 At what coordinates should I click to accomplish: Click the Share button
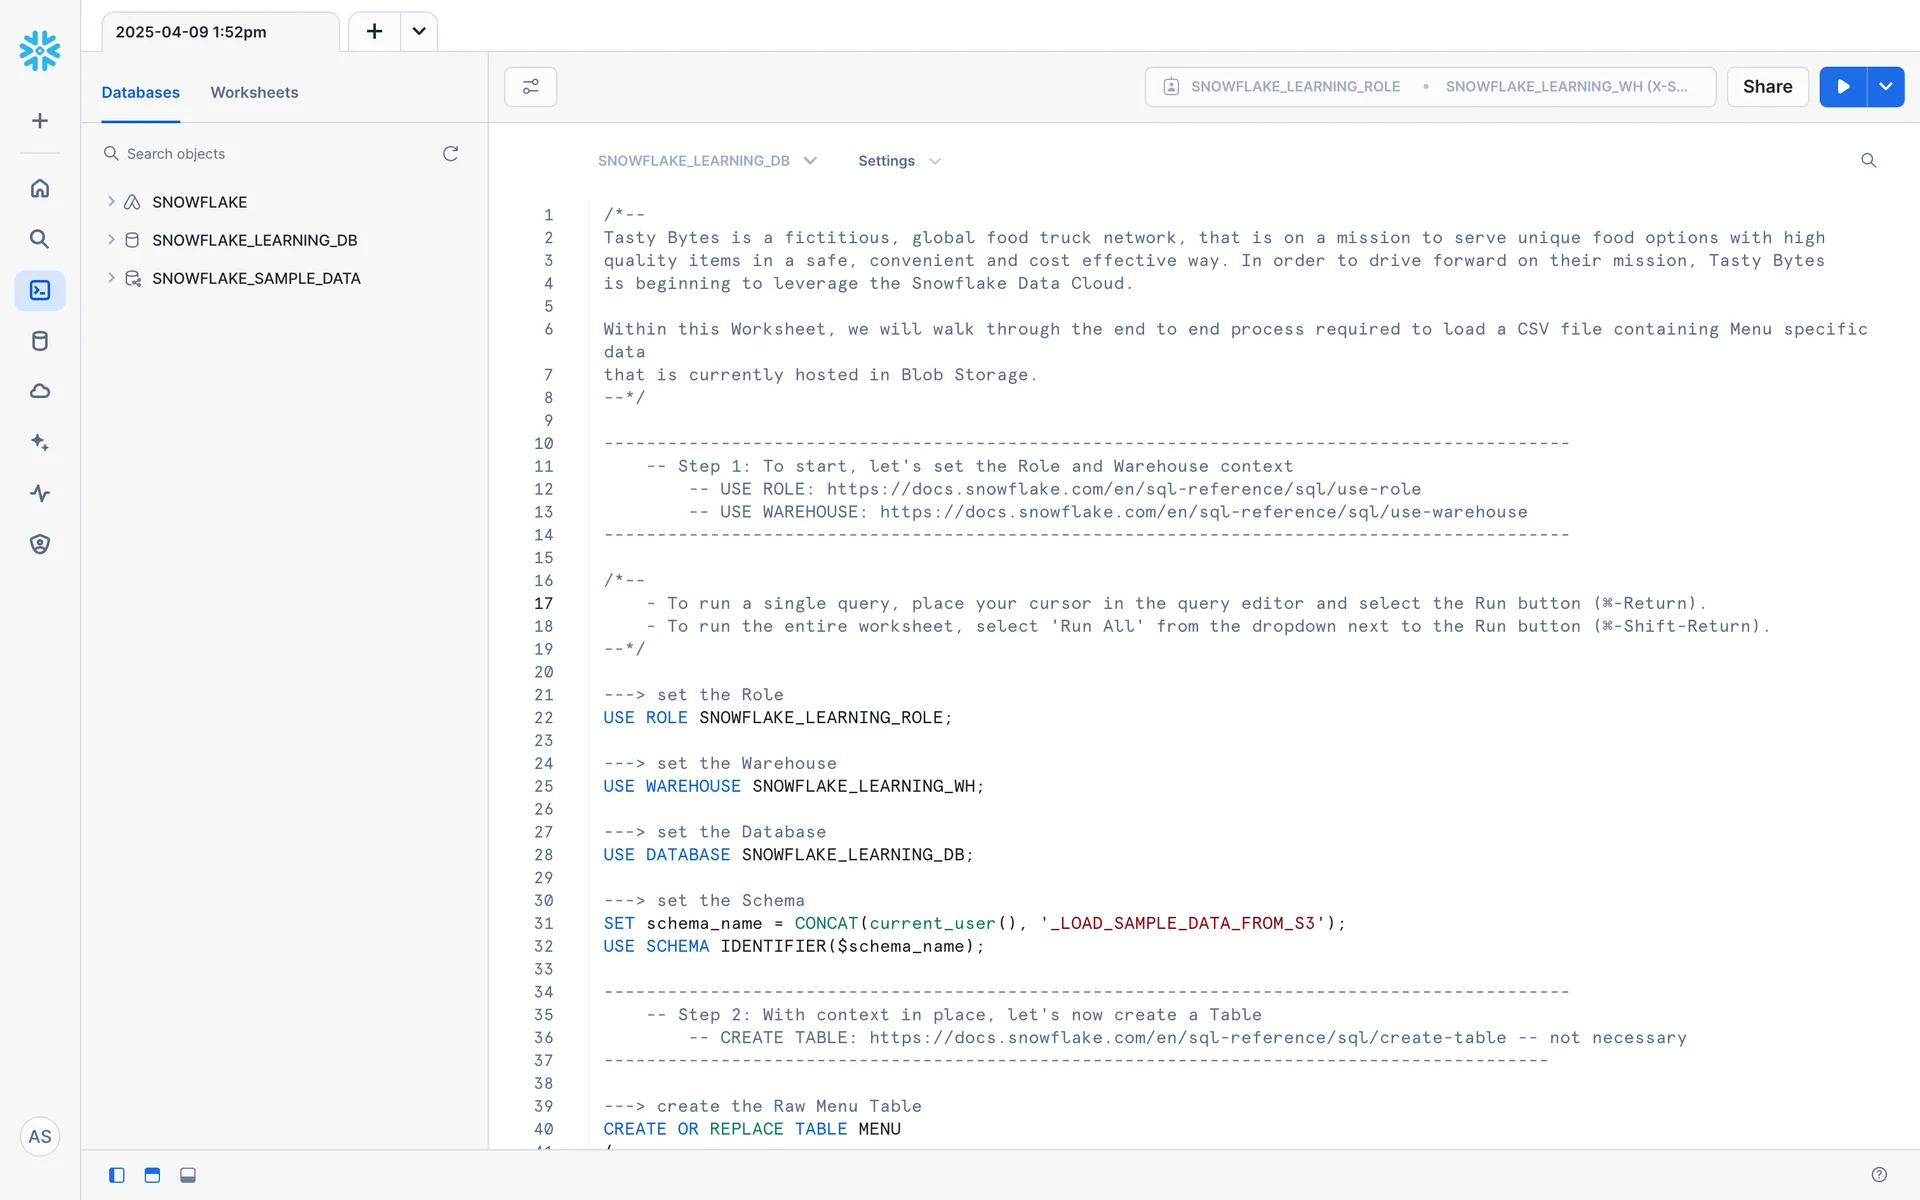[1767, 87]
